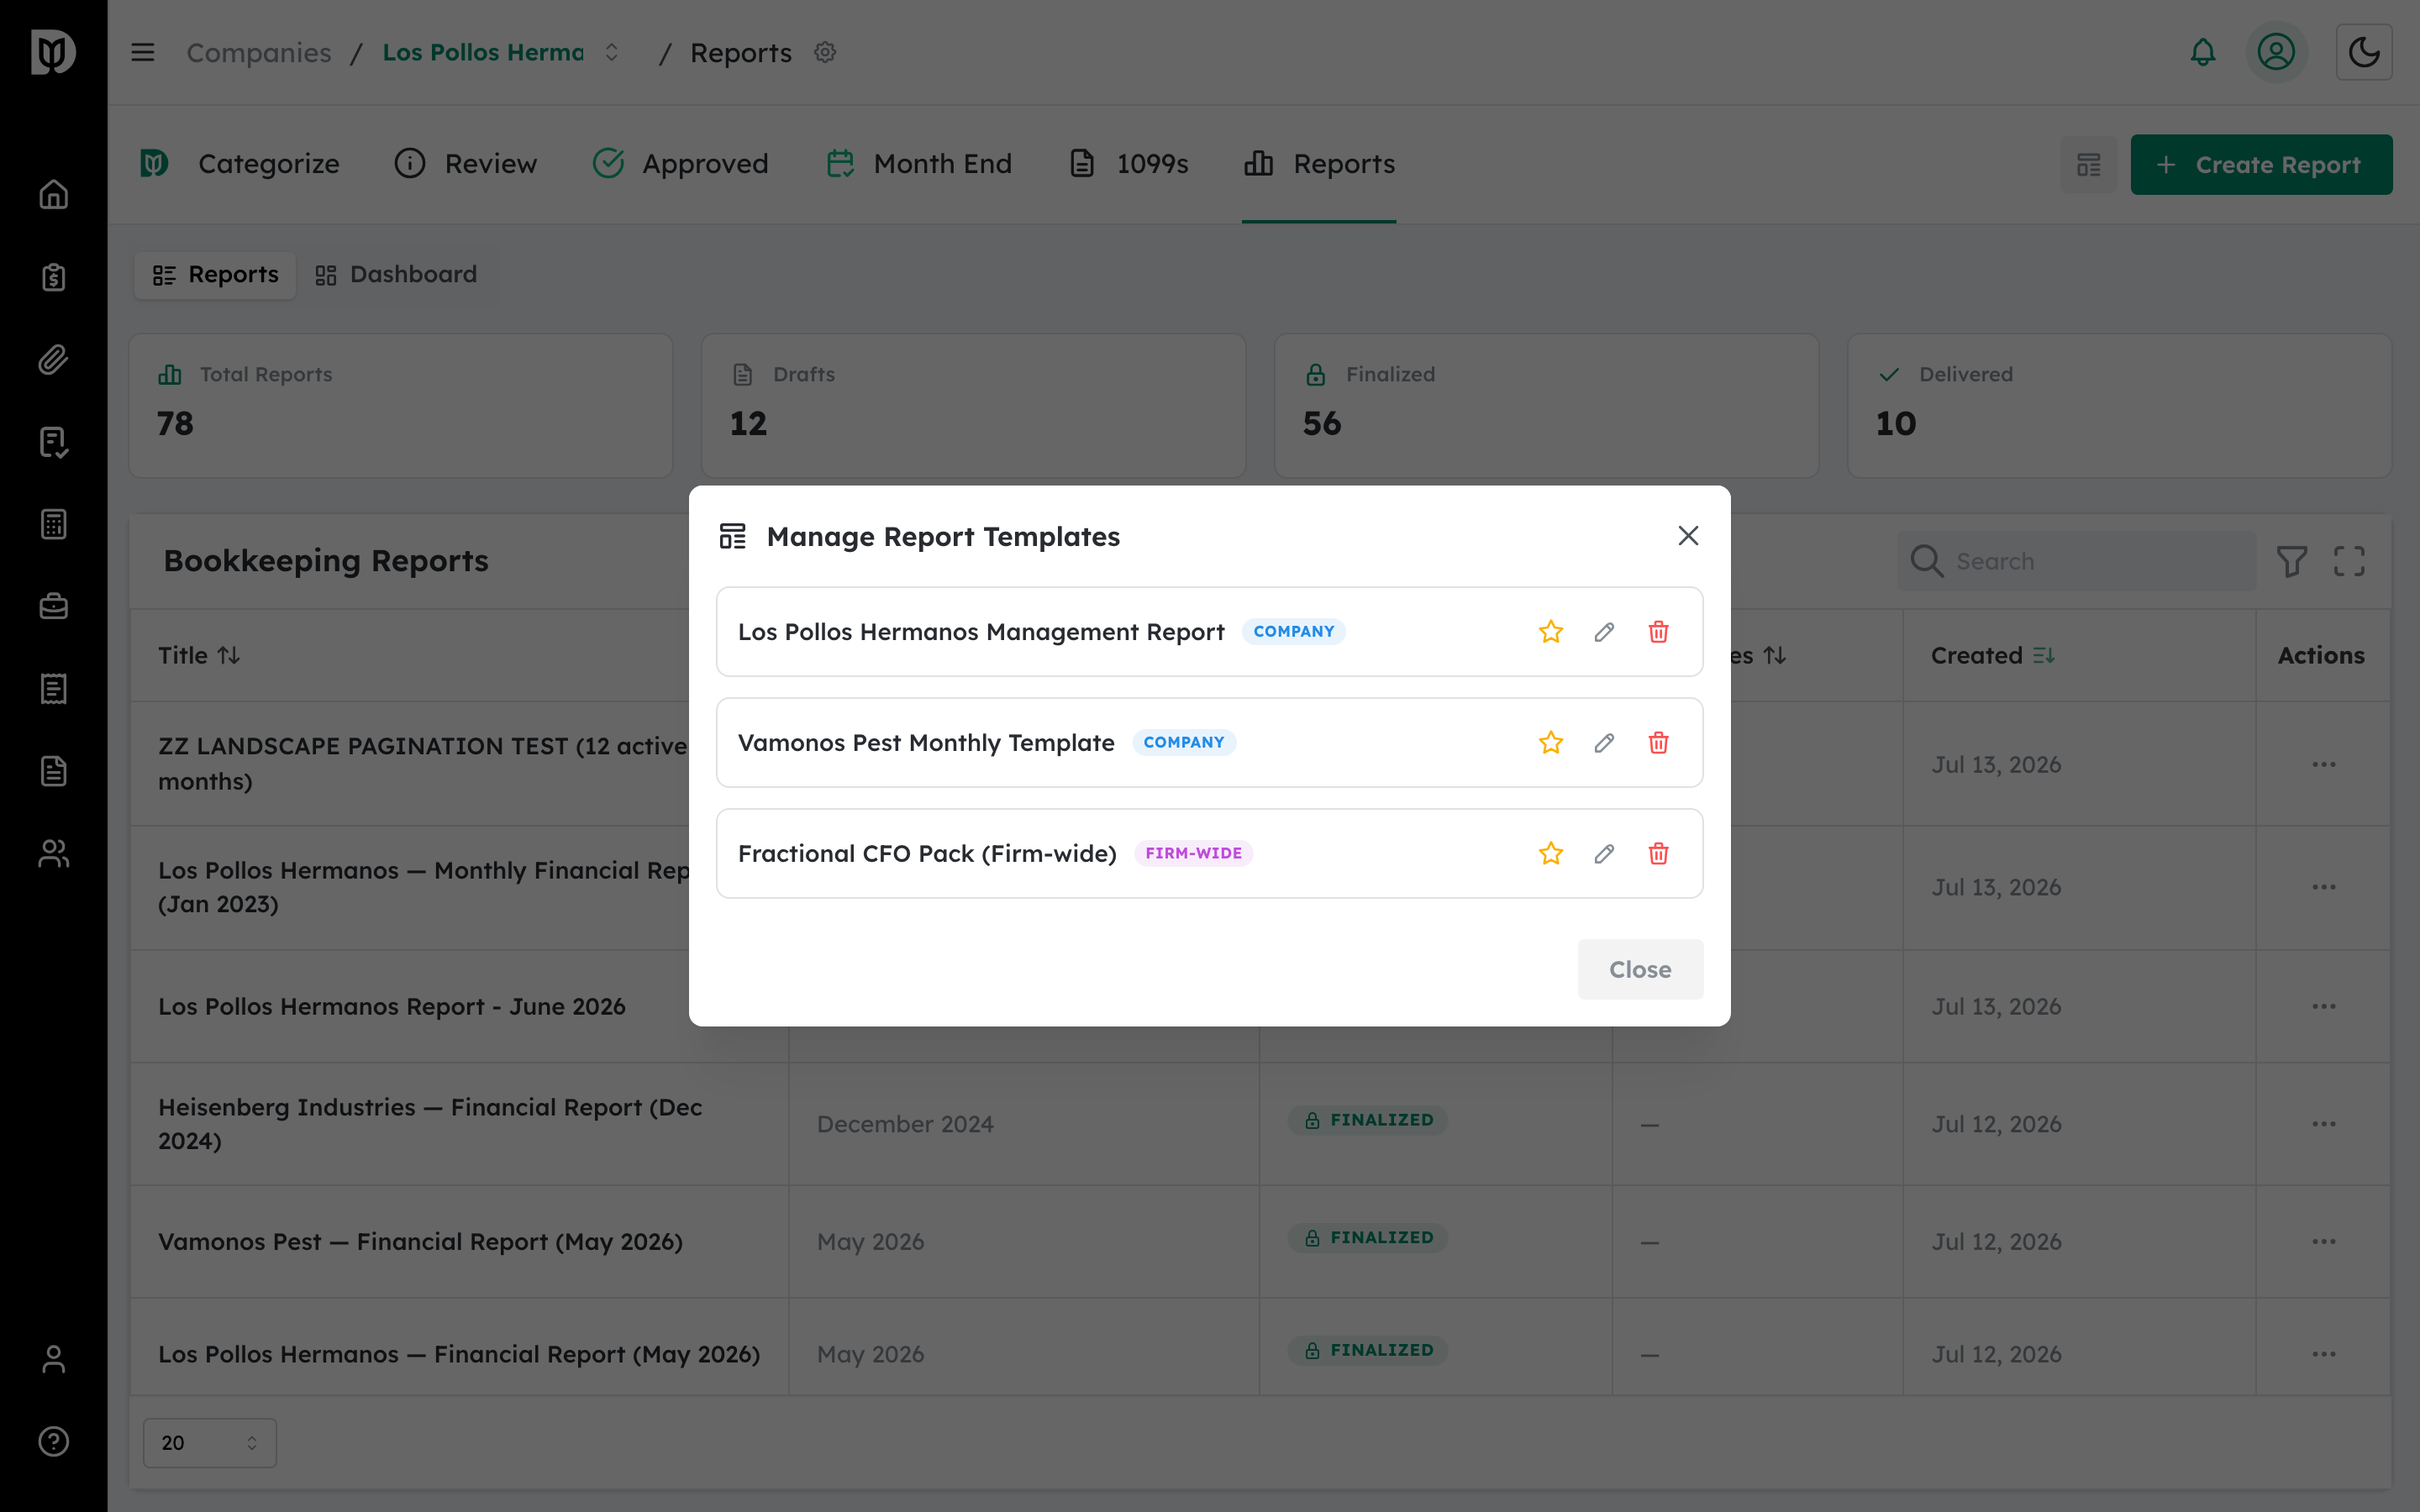Delete the Los Pollos Hermanos Management Report template
Viewport: 2420px width, 1512px height.
(x=1658, y=632)
